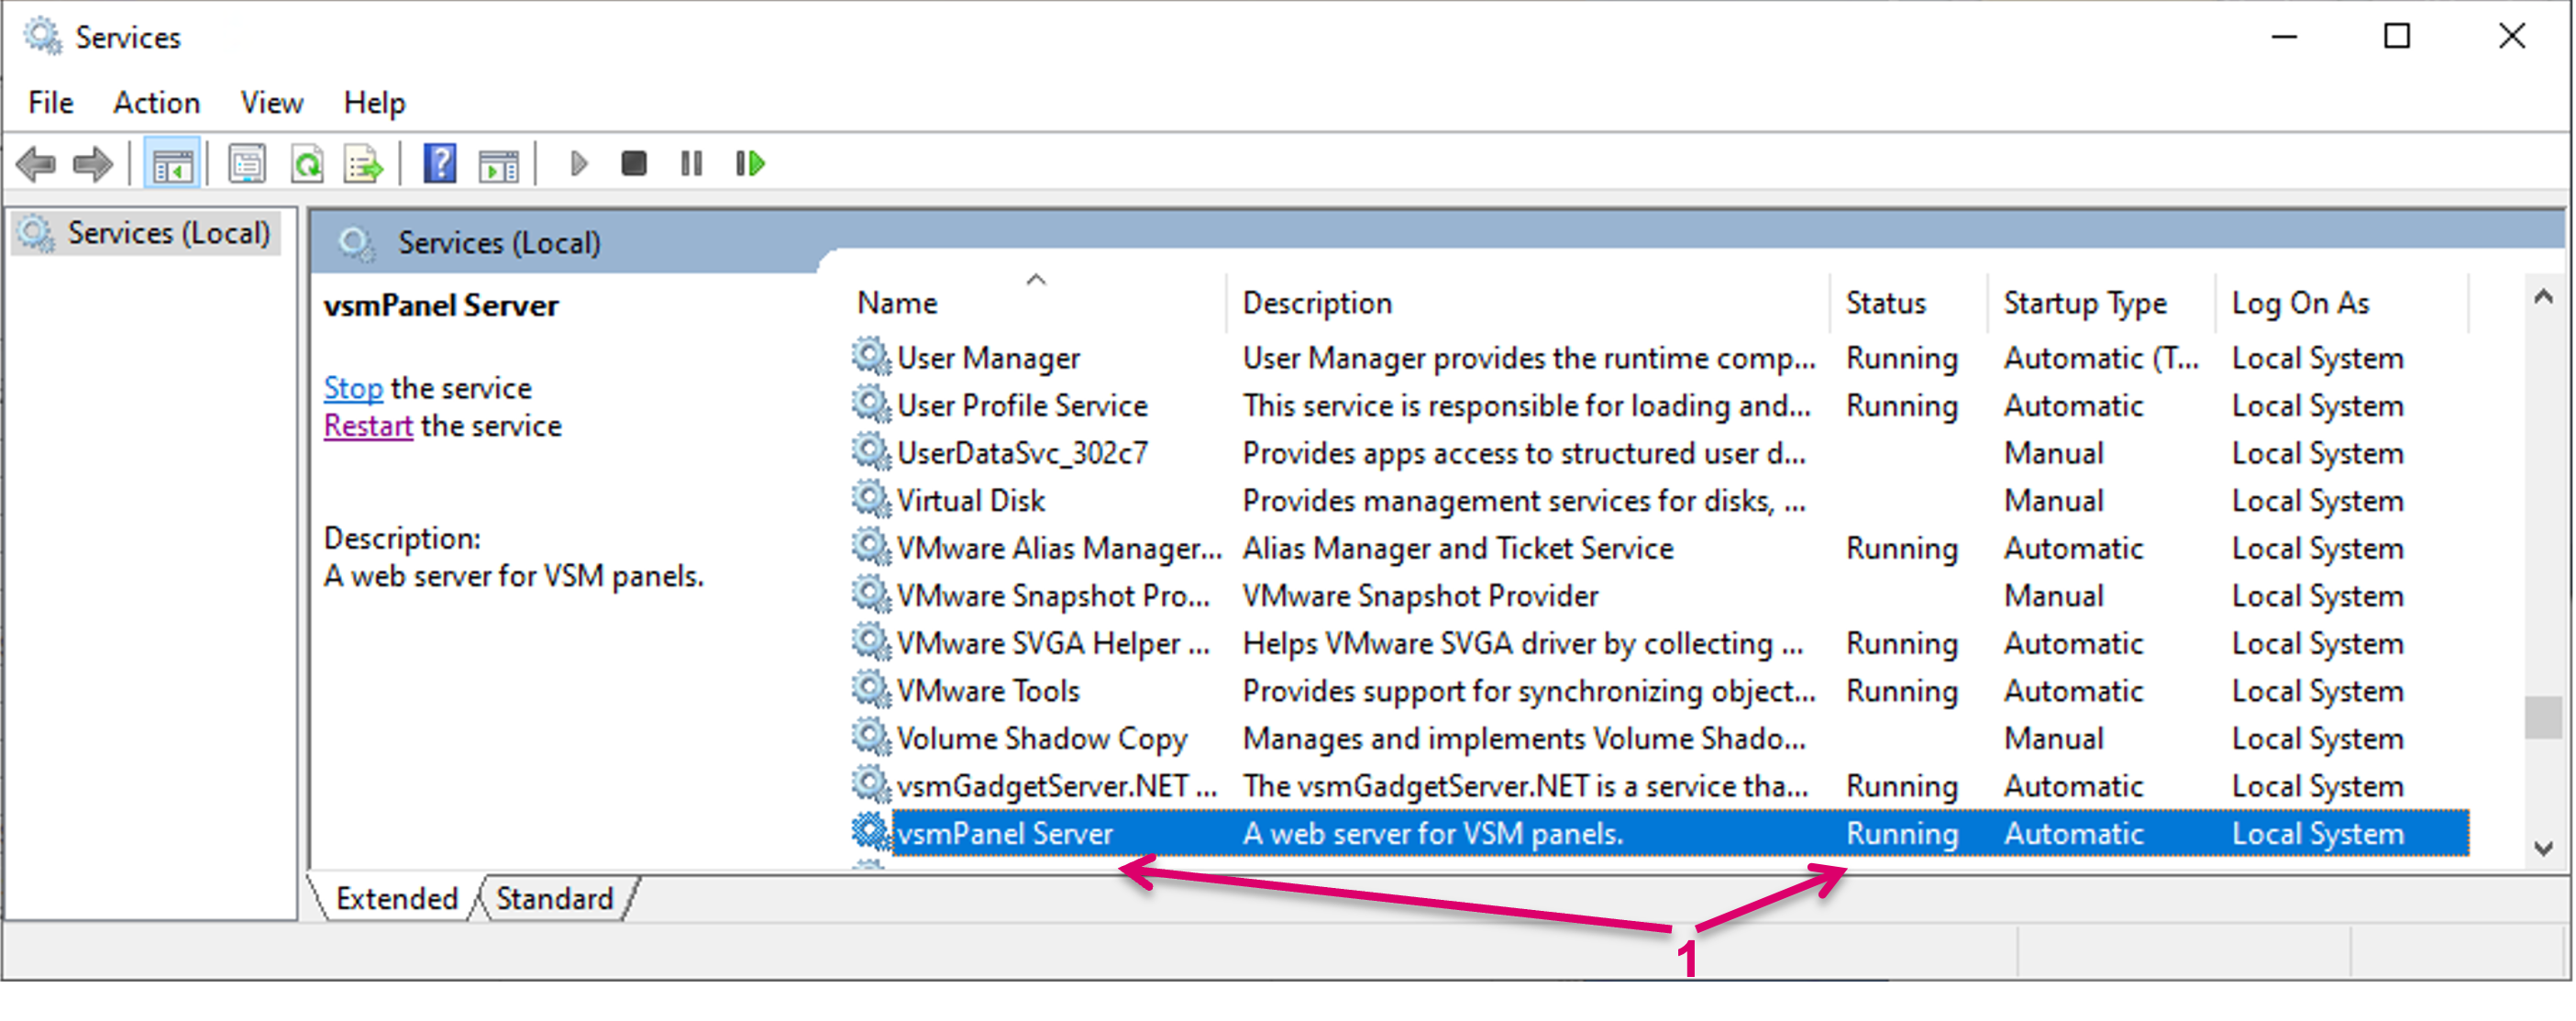This screenshot has width=2576, height=1021.
Task: Click the Back arrow toolbar icon
Action: click(x=37, y=164)
